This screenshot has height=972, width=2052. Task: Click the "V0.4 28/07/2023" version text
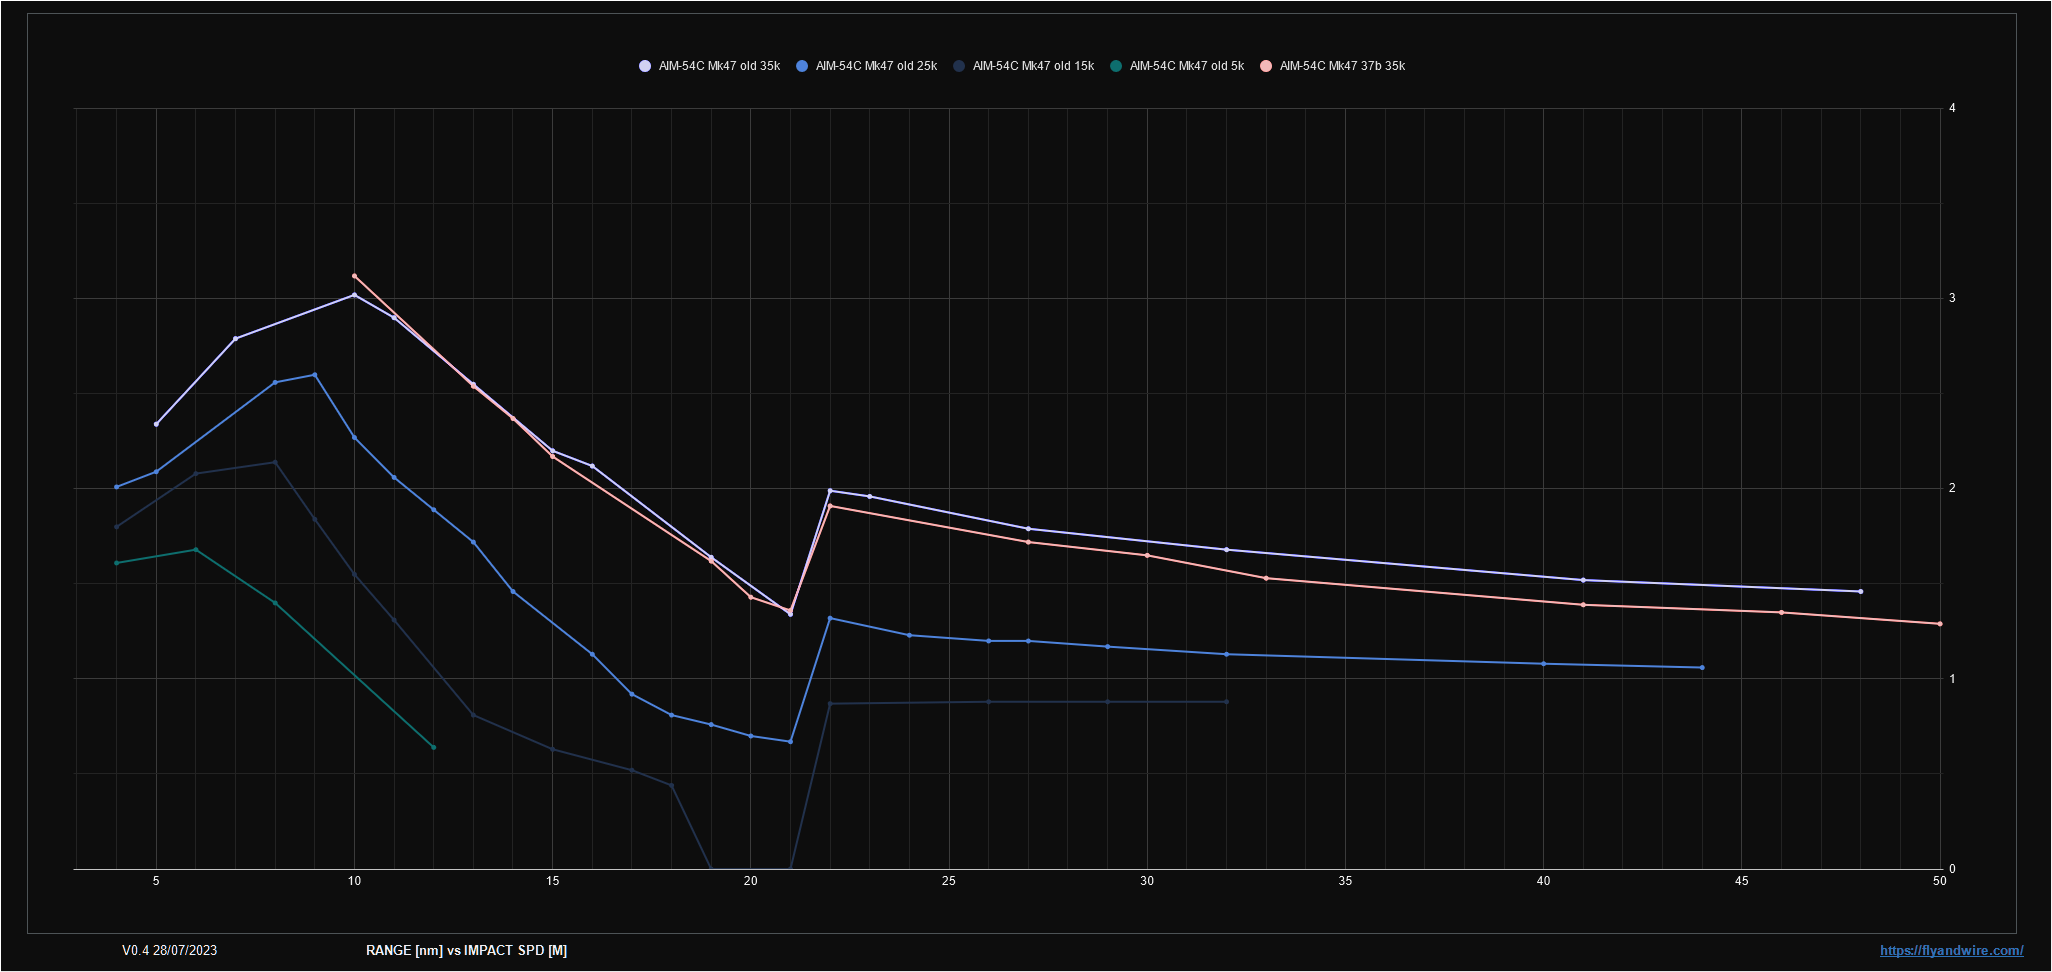169,951
